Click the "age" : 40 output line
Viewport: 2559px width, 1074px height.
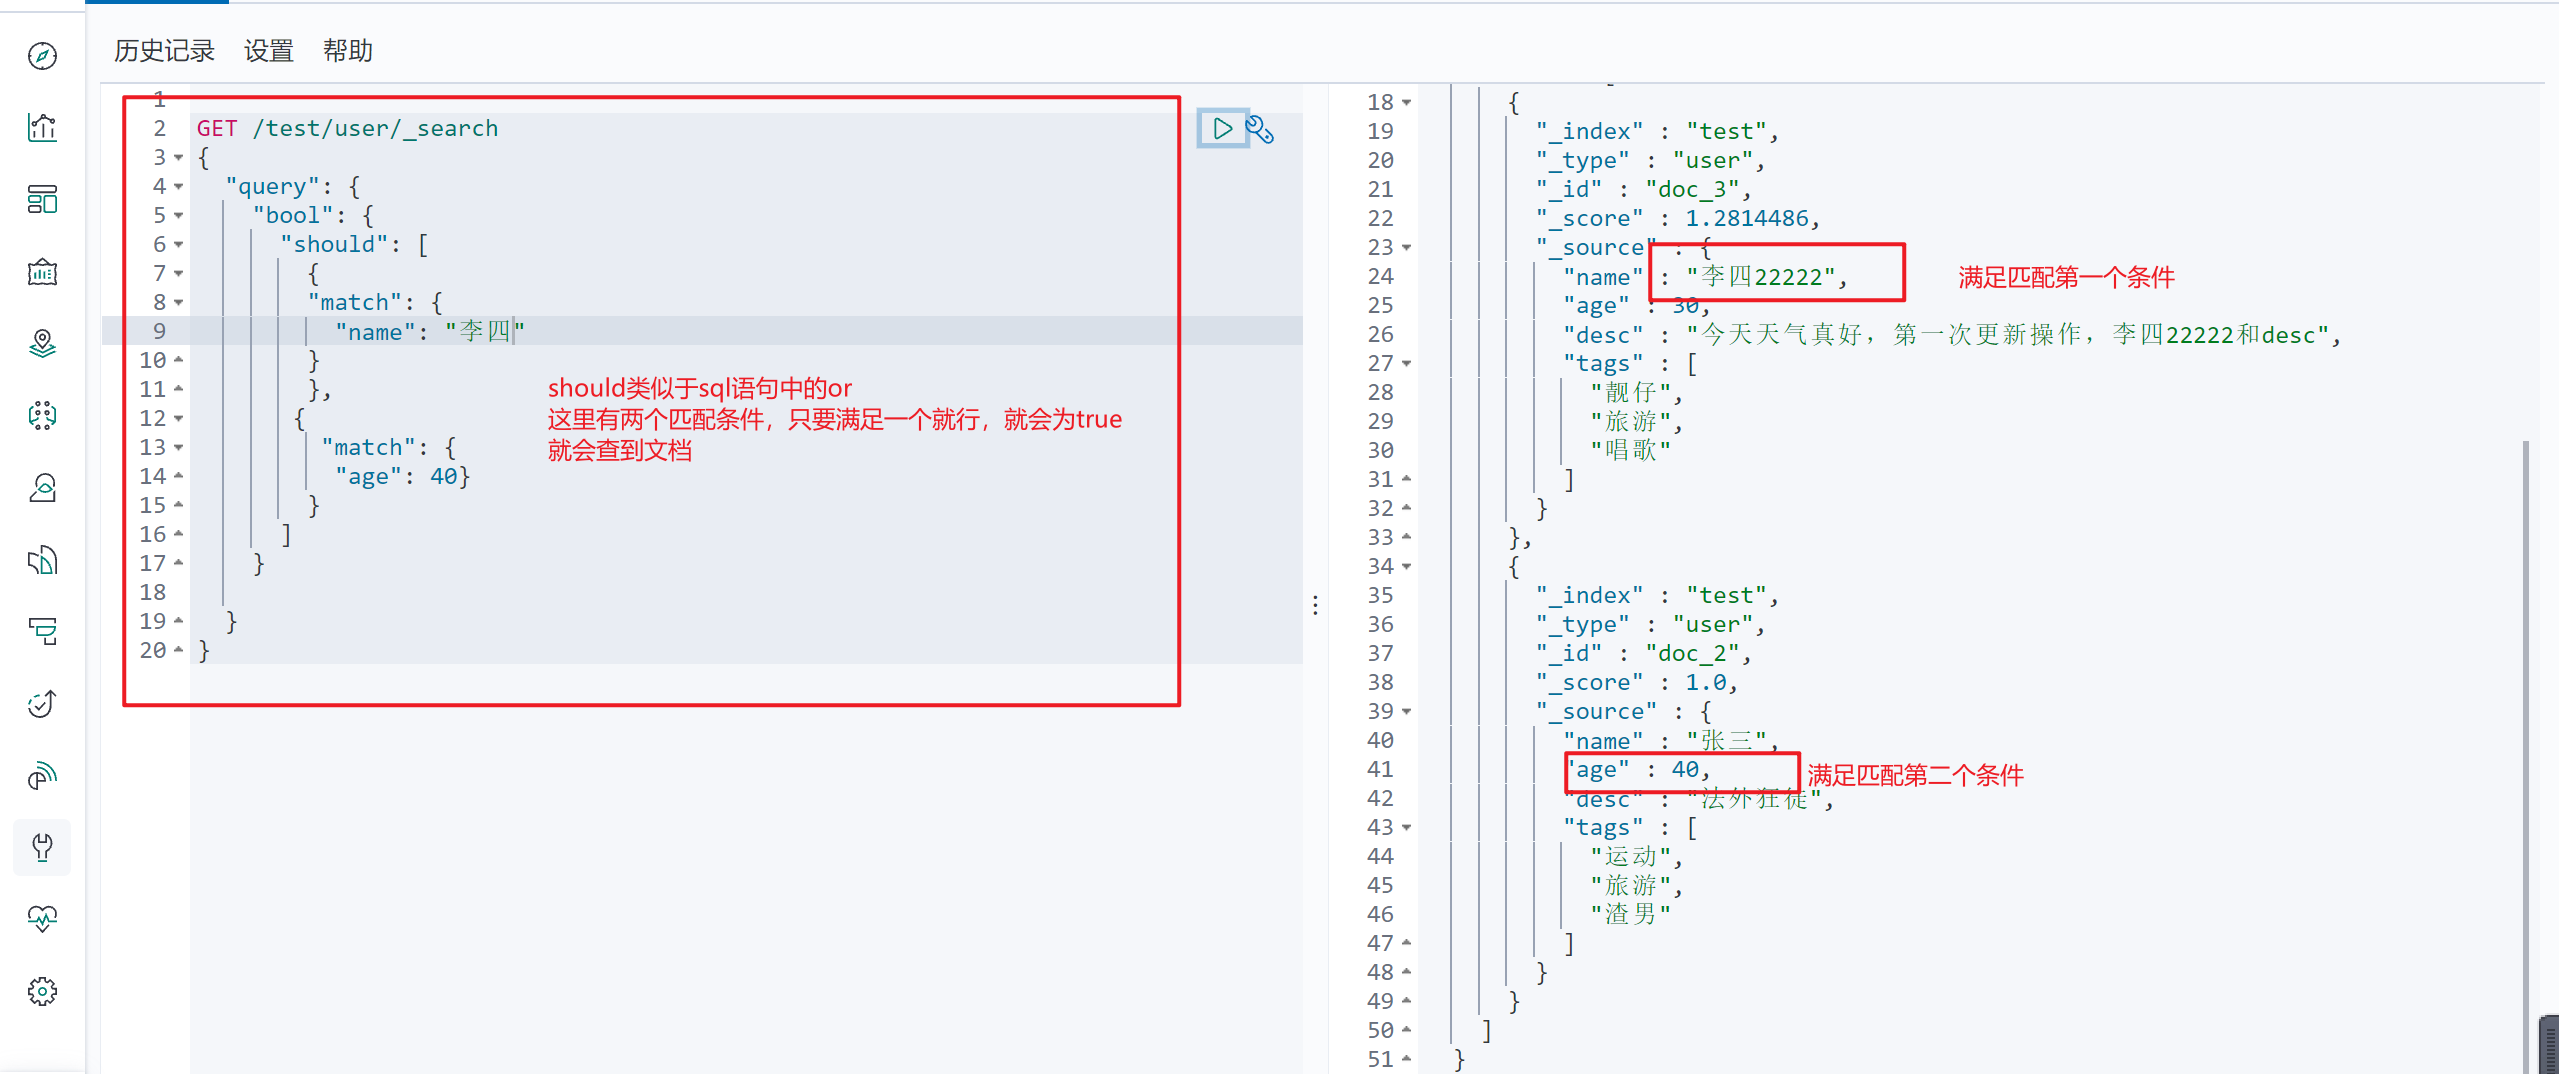1637,770
